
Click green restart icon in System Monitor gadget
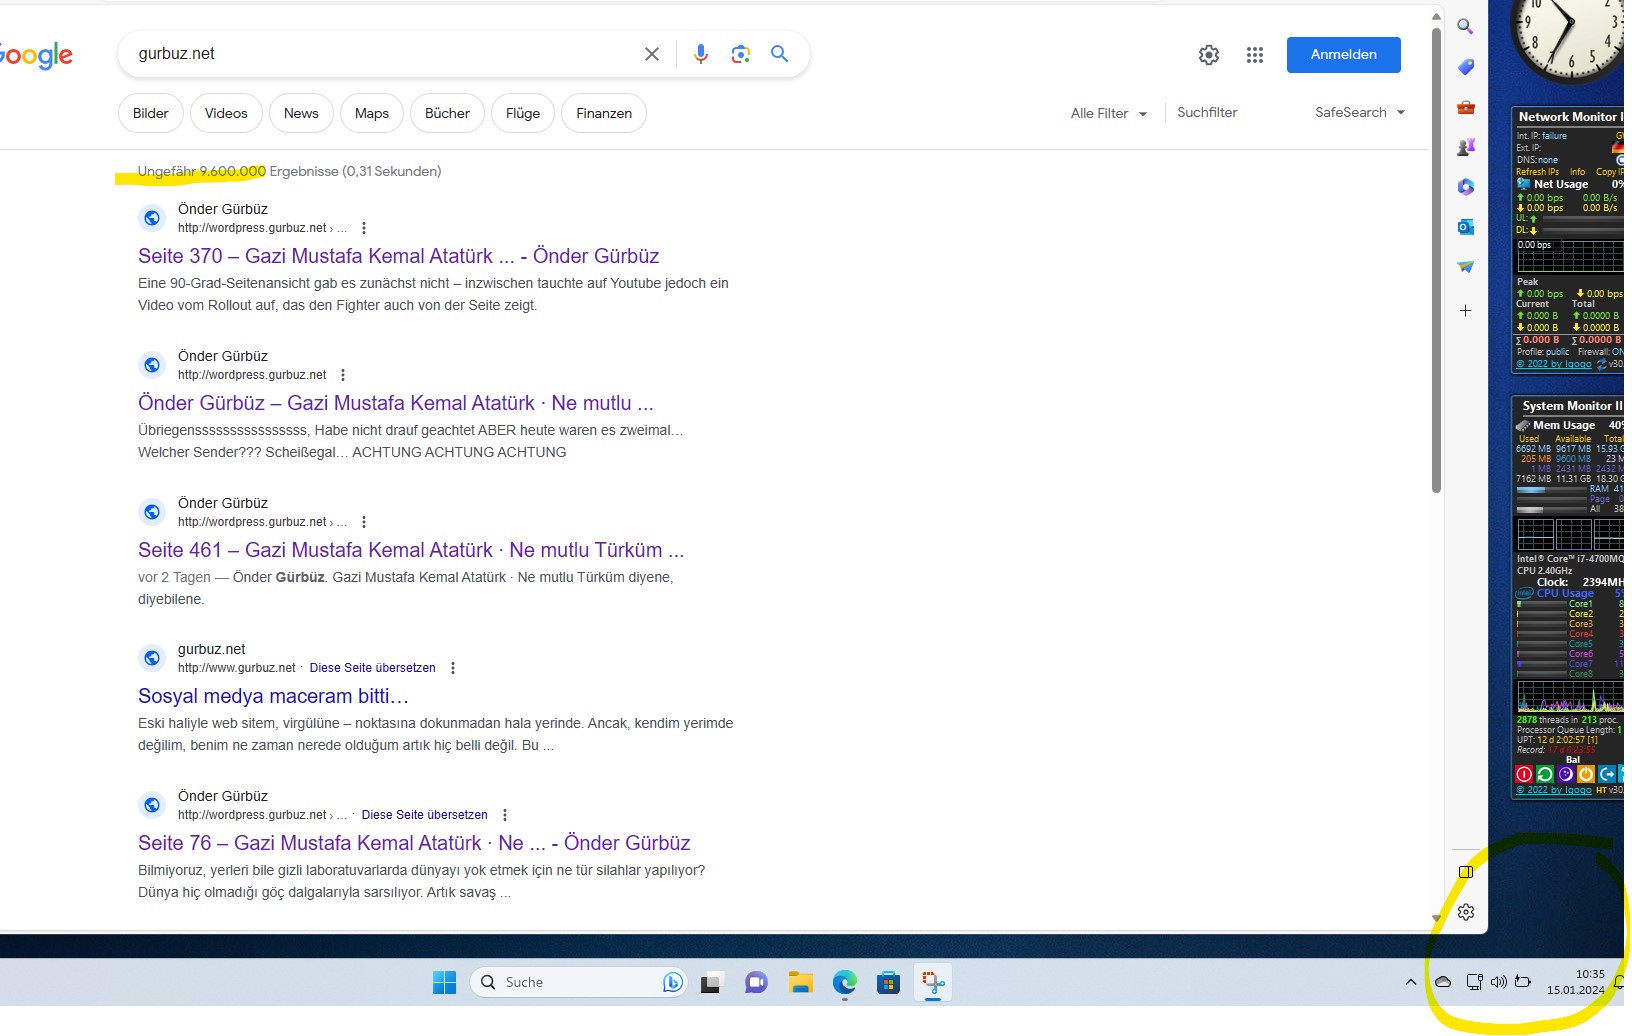[1545, 774]
